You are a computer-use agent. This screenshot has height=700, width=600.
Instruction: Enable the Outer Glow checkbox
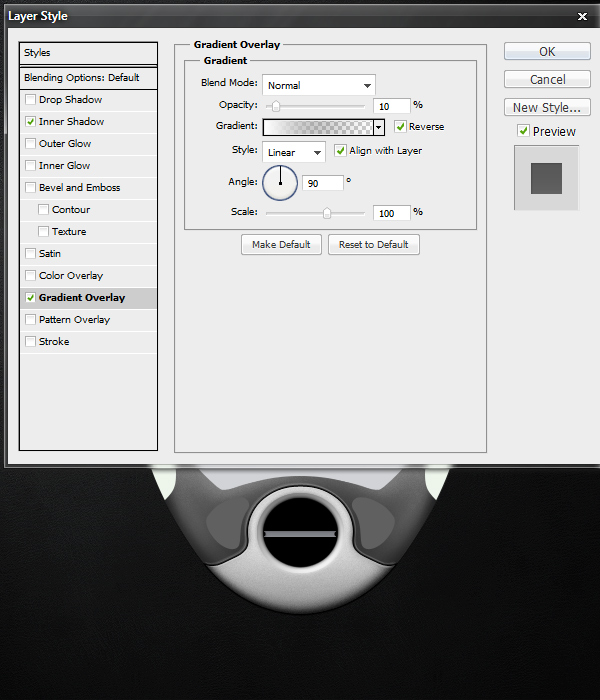30,143
